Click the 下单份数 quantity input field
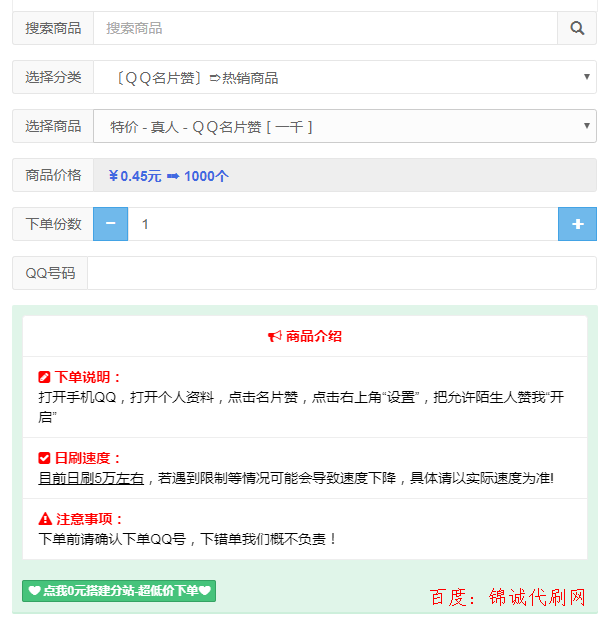 (342, 224)
